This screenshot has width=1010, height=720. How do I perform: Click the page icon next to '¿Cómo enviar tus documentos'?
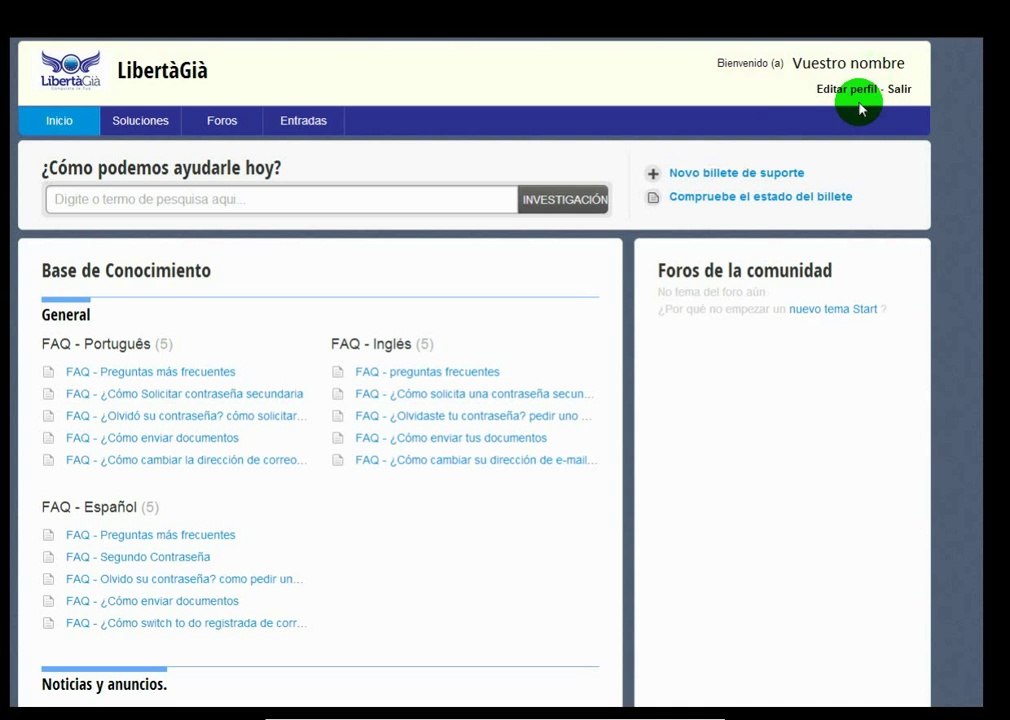(338, 438)
